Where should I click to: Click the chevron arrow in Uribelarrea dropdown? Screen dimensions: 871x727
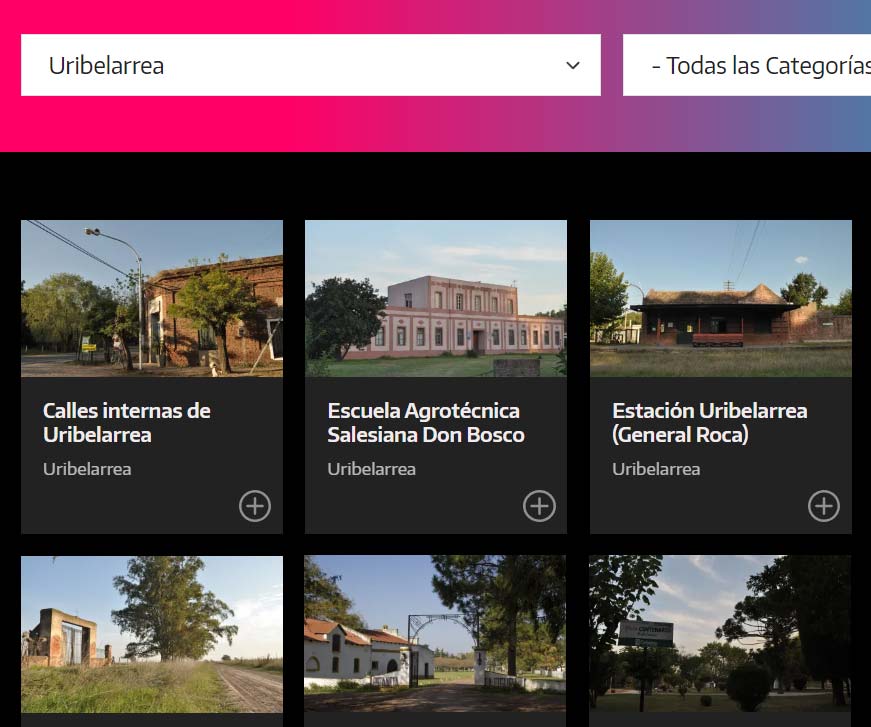[x=573, y=66]
